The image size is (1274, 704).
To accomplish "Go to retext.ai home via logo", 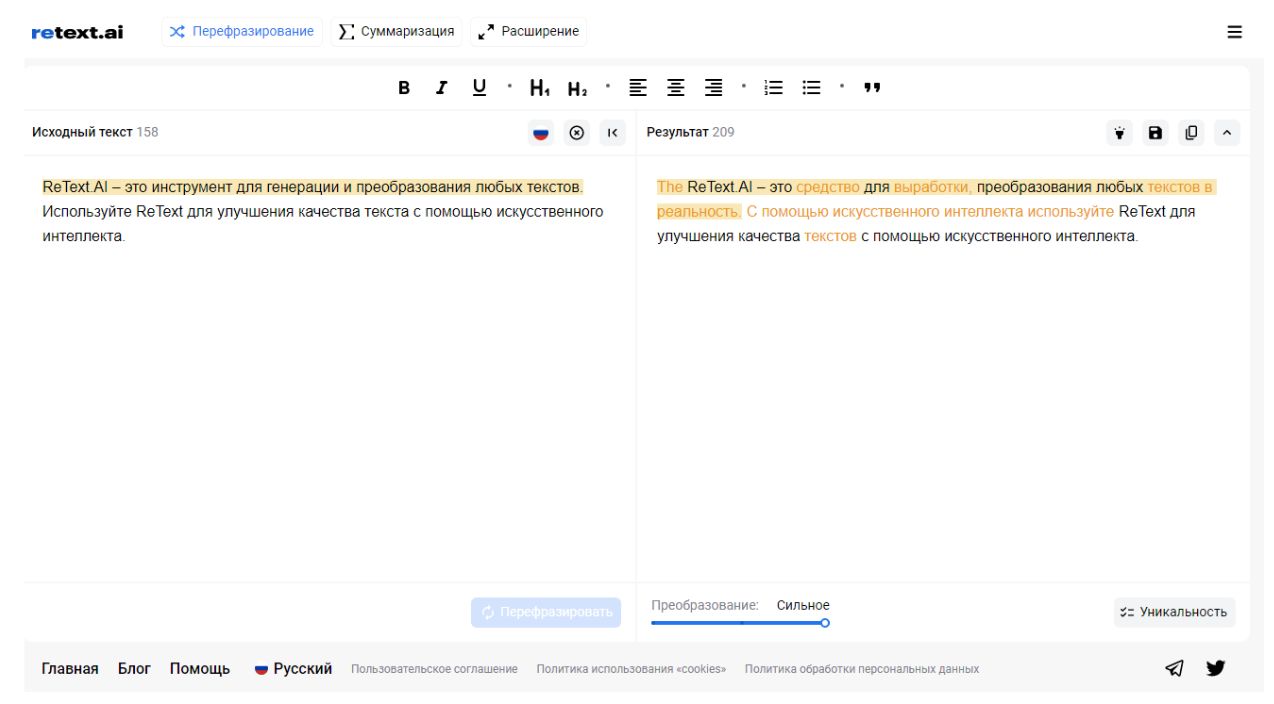I will [77, 32].
